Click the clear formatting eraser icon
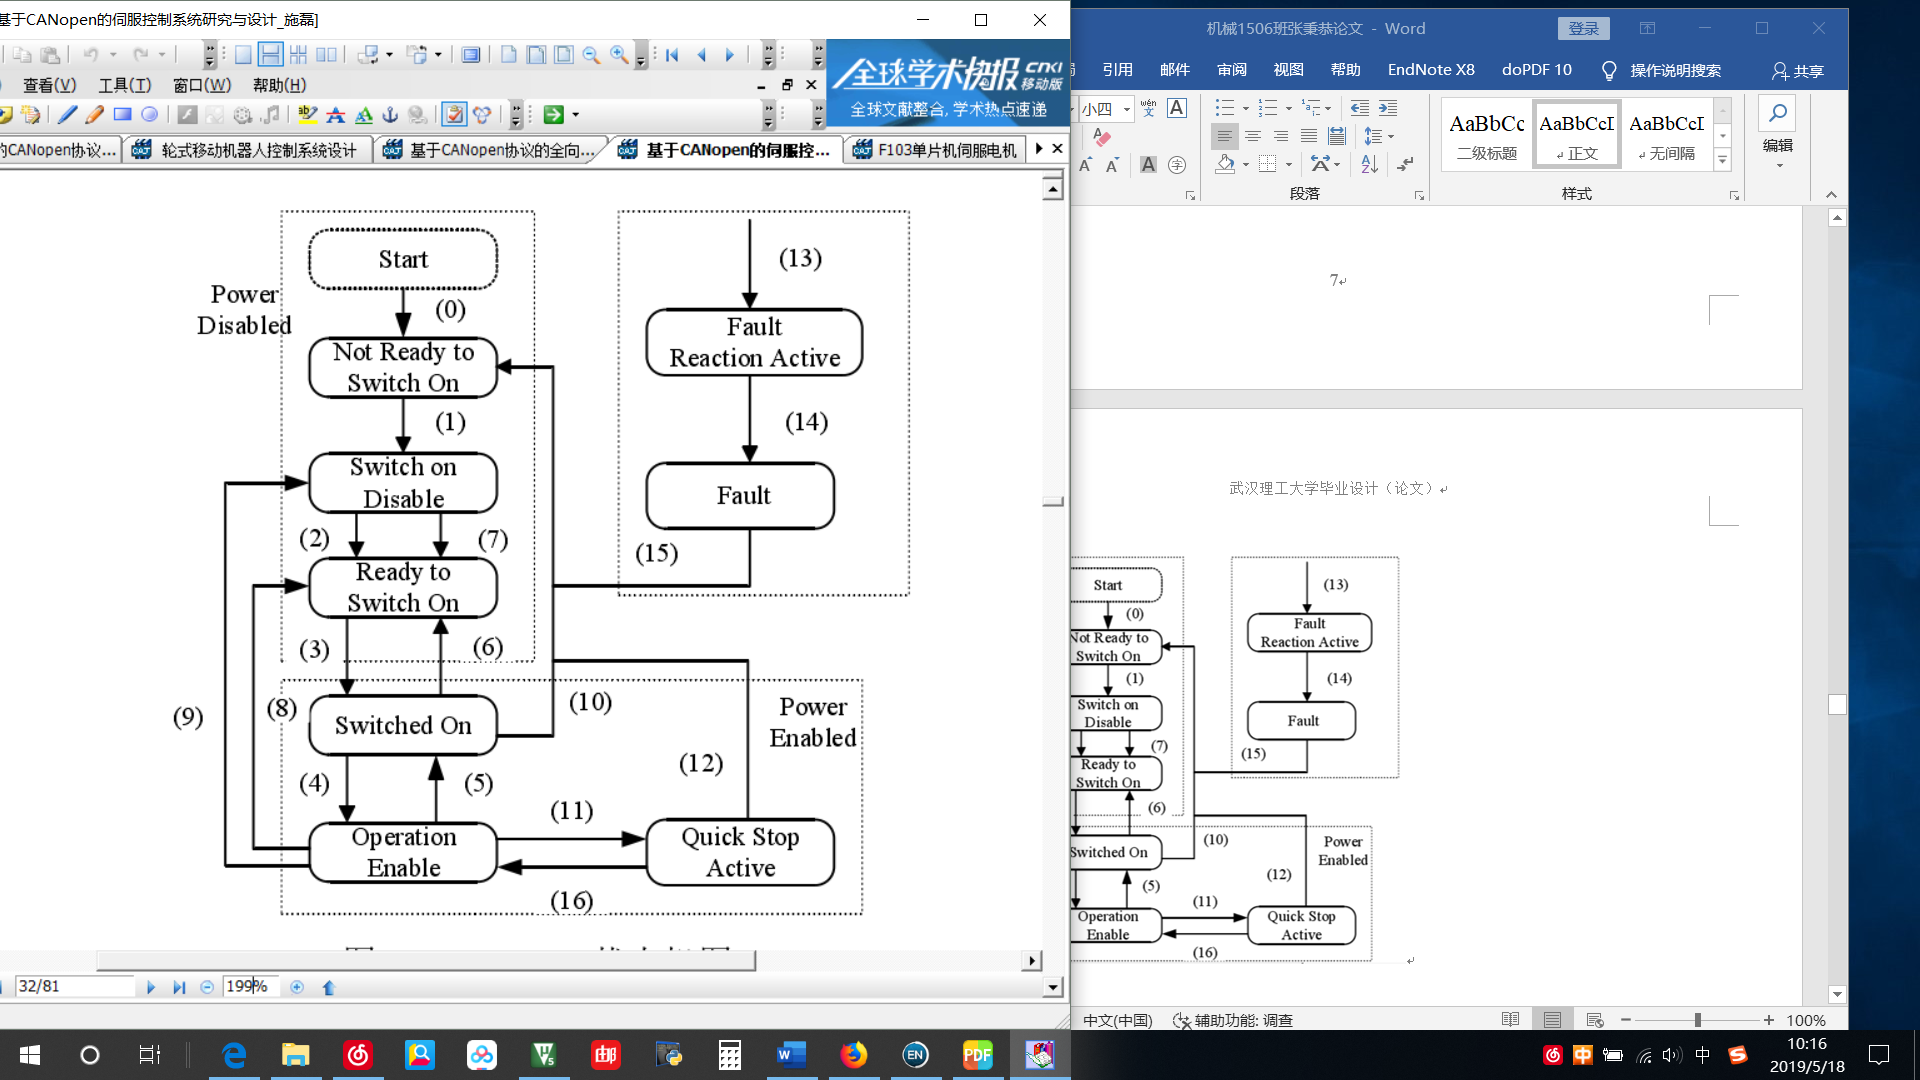 1101,136
